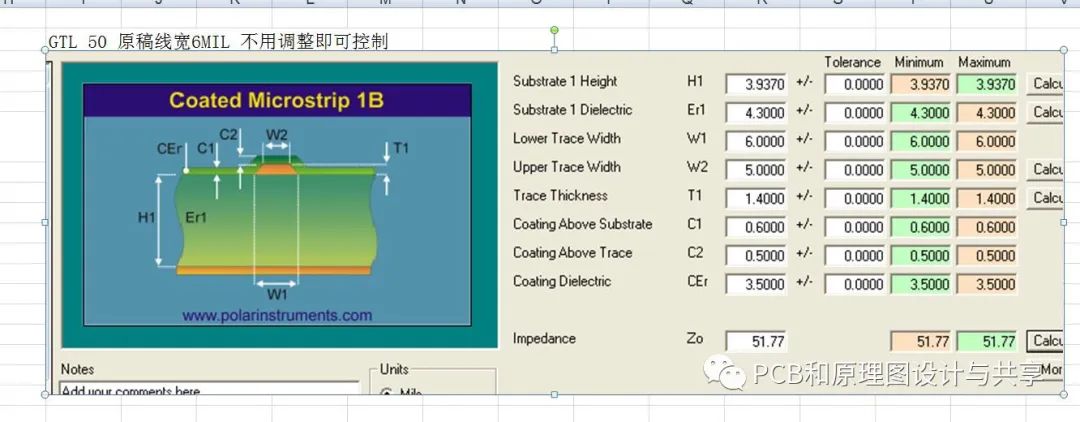The height and width of the screenshot is (422, 1080).
Task: Focus the Lower Trace Width W1 input
Action: tap(756, 142)
